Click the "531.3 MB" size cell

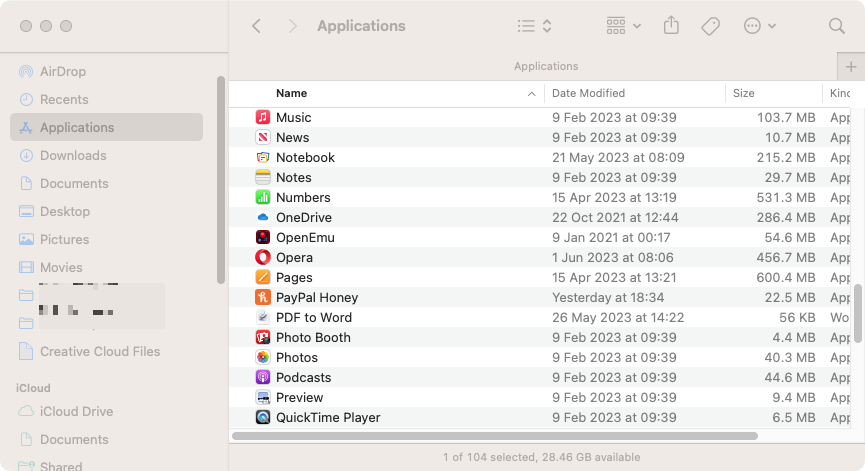point(786,197)
